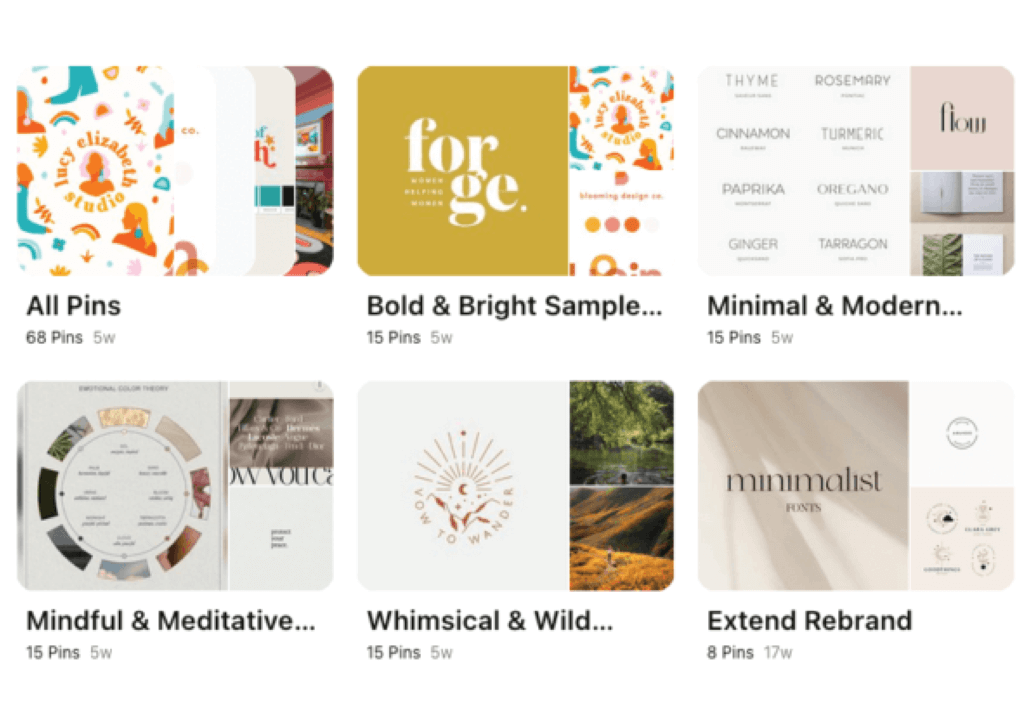
Task: Open the Whimsical & Wild board title
Action: [490, 621]
